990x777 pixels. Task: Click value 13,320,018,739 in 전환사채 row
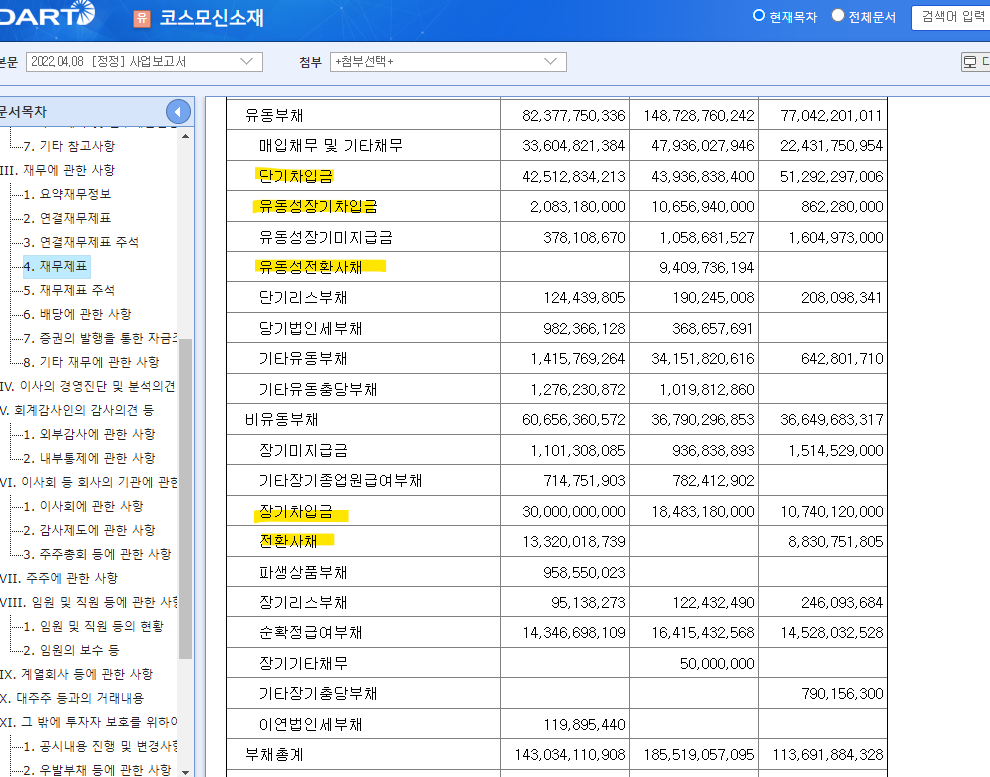[573, 542]
